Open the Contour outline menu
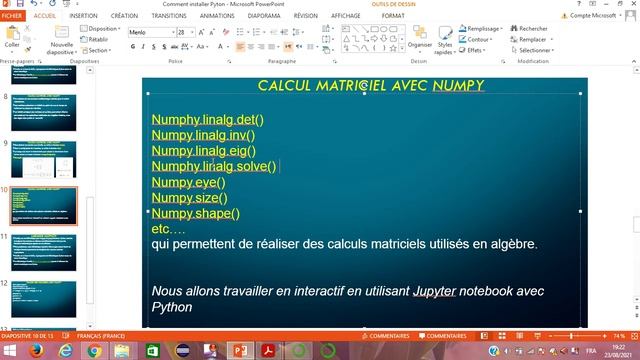 pos(476,39)
